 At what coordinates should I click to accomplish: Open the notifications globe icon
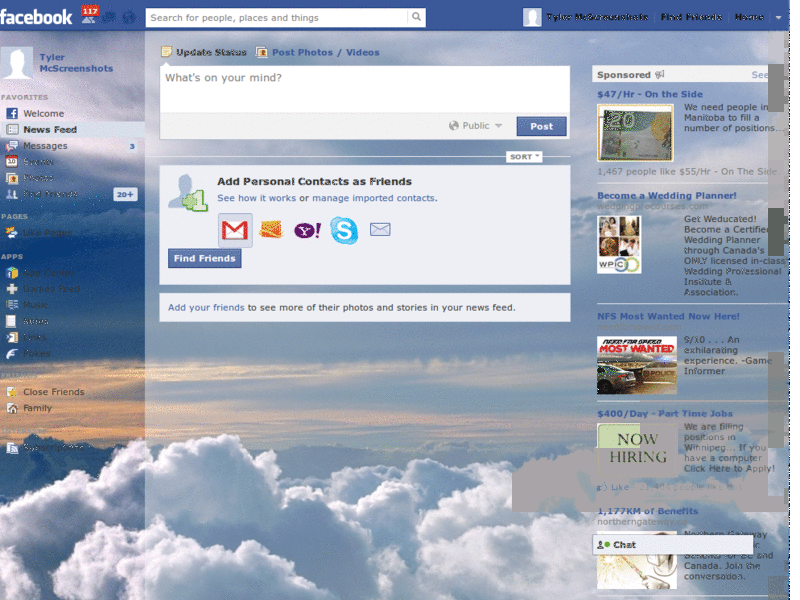129,17
